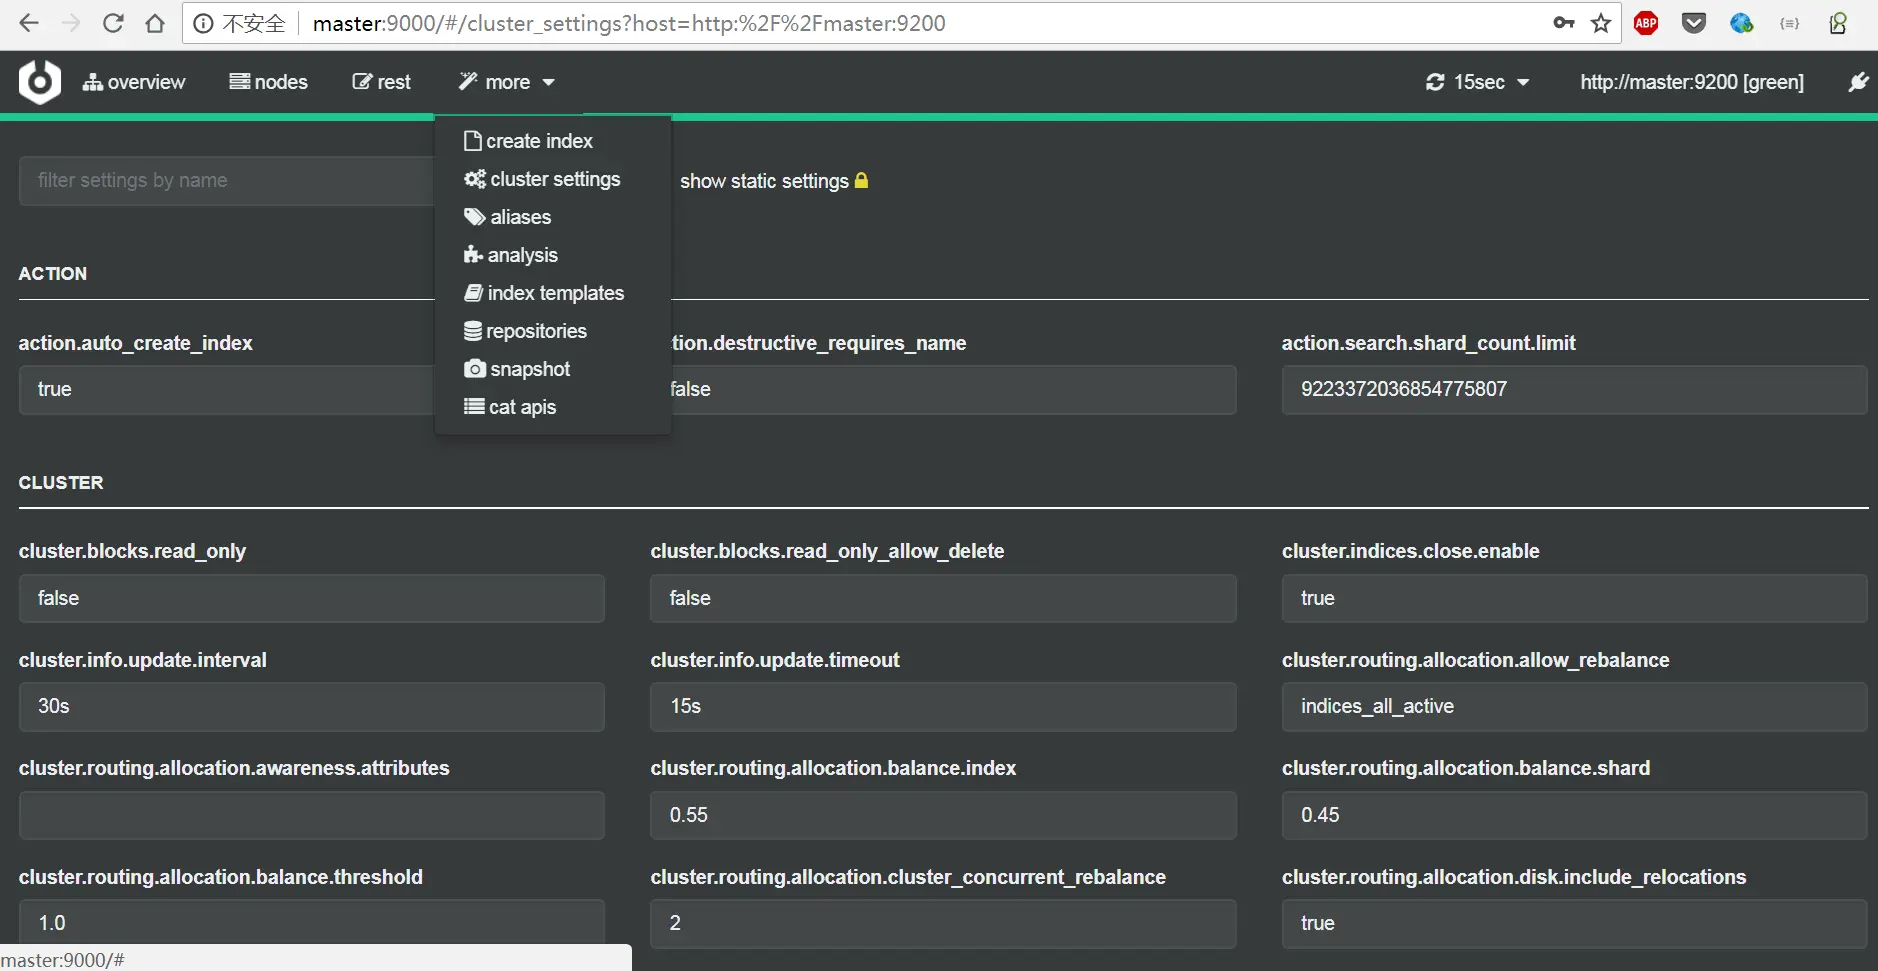
Task: Edit action.search.shard_count.limit value field
Action: [x=1574, y=390]
